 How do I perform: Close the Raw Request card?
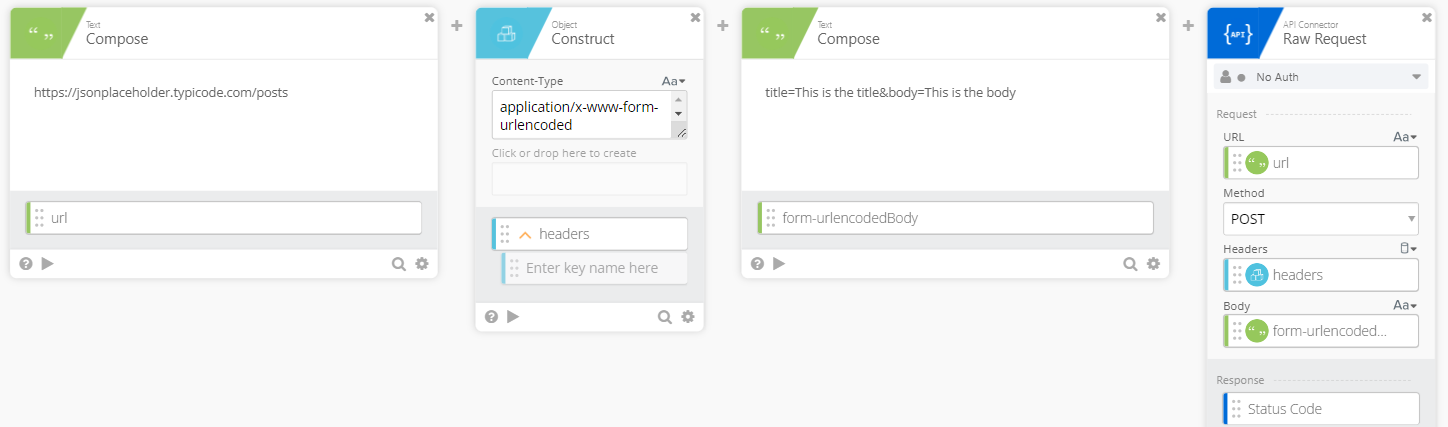coord(1427,17)
